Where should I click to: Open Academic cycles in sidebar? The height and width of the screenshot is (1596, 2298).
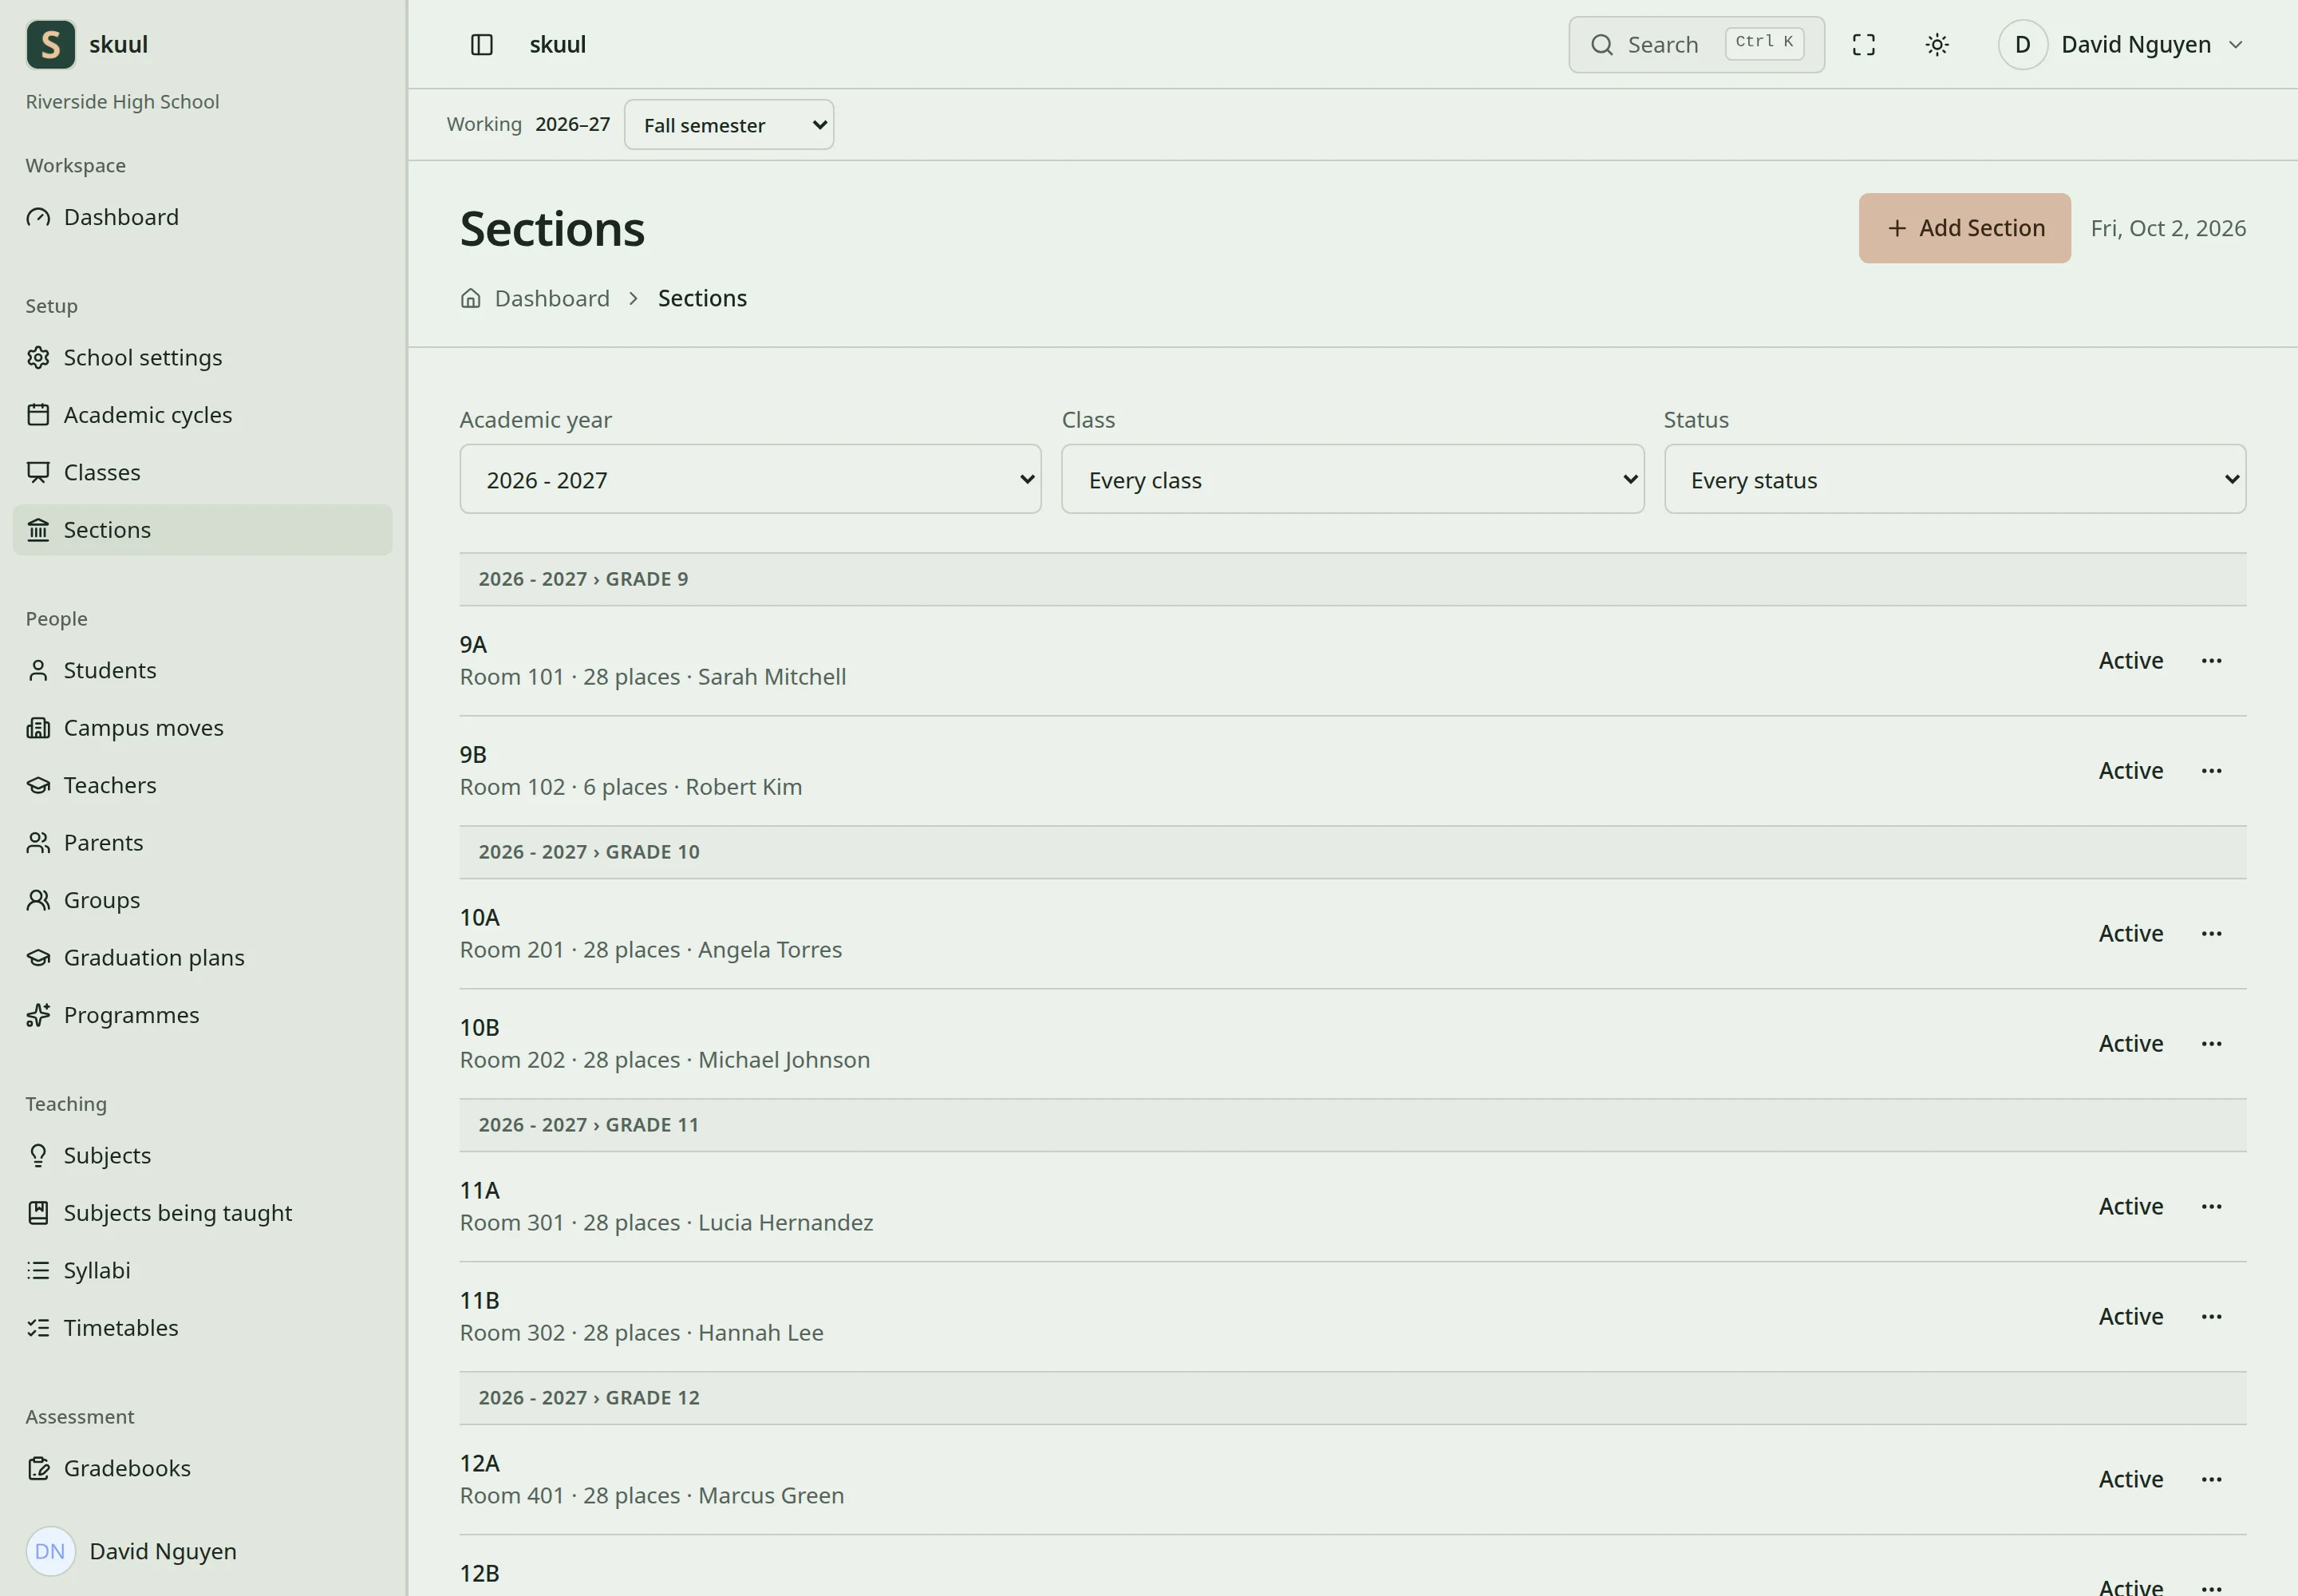click(x=202, y=415)
